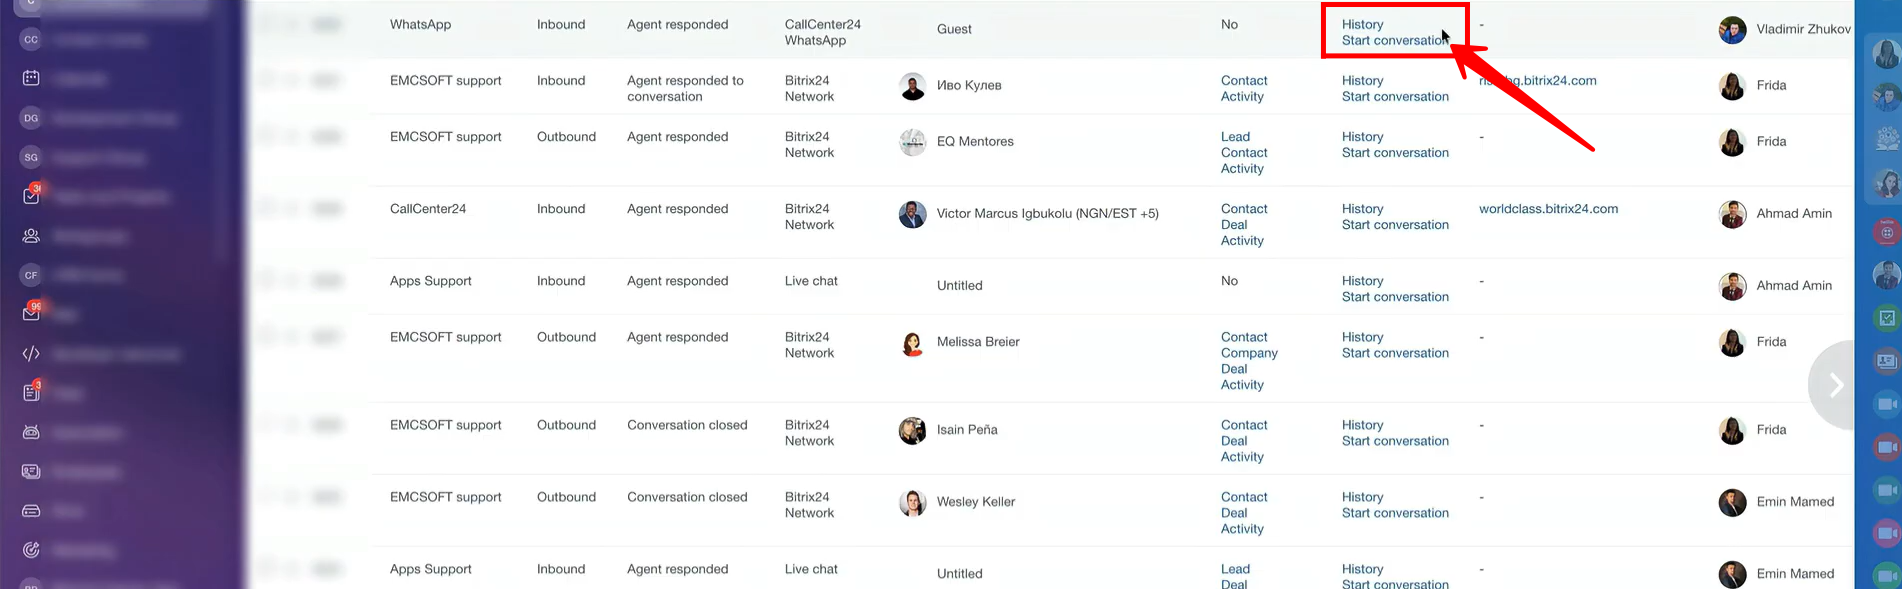Open the worldclass.bitrix24.com link
The width and height of the screenshot is (1902, 589).
pyautogui.click(x=1548, y=209)
